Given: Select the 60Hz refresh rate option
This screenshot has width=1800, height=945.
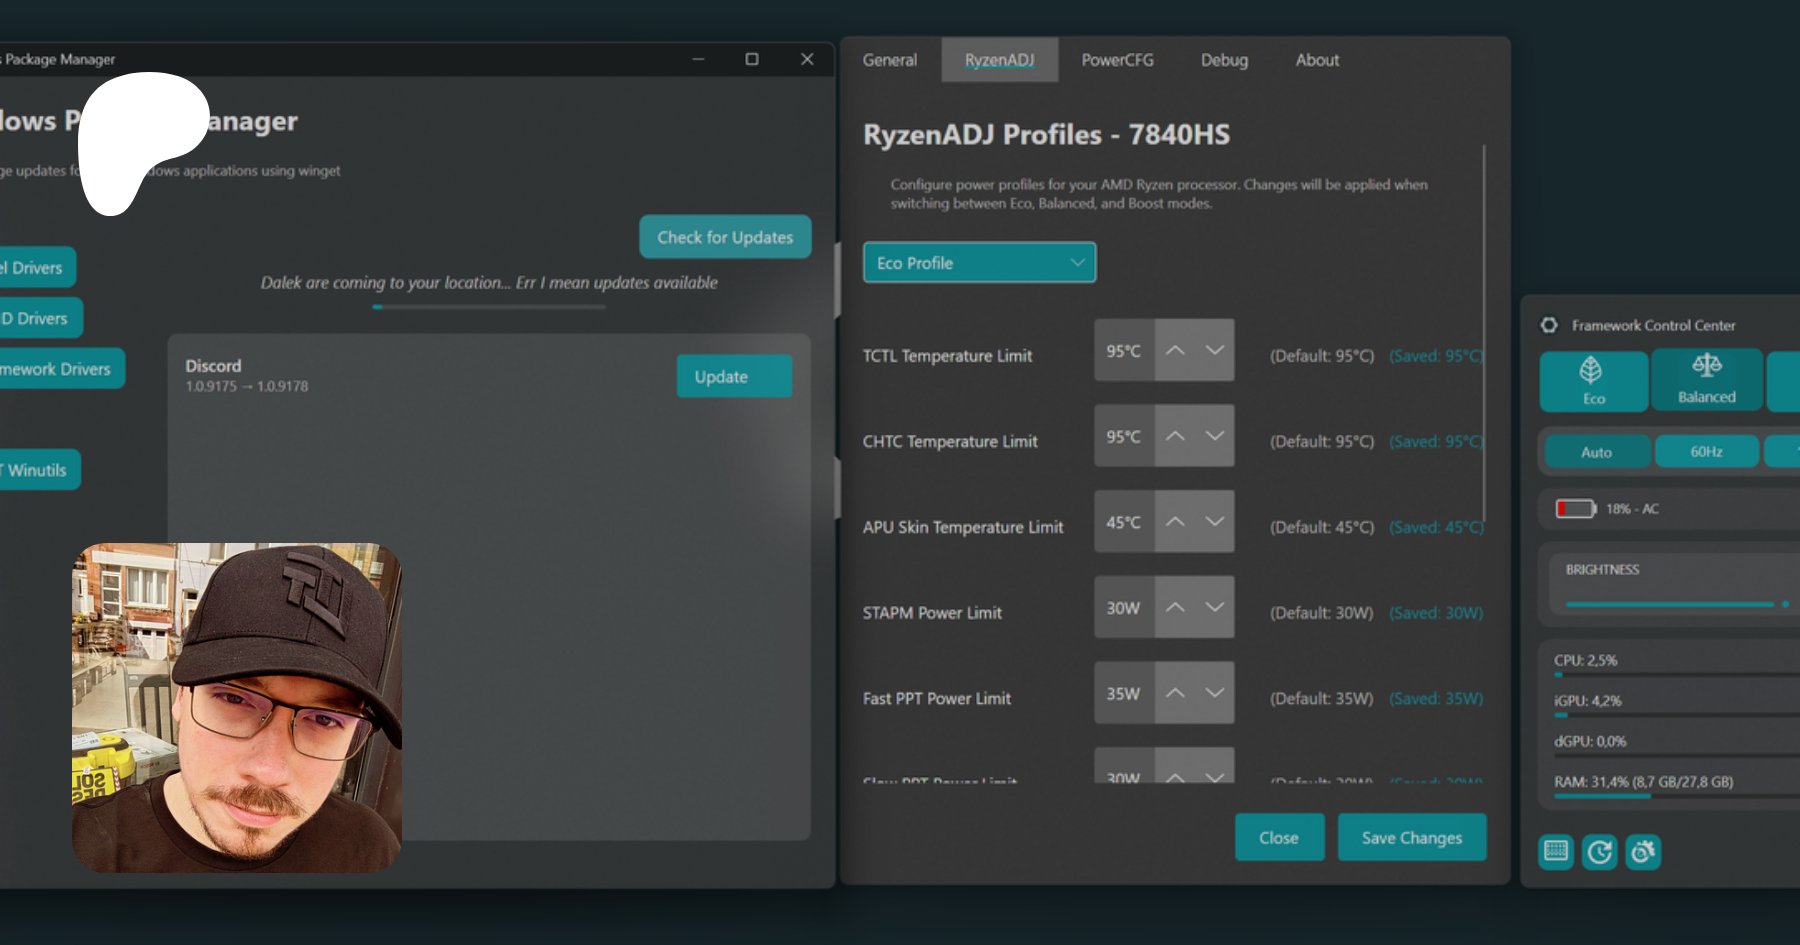Looking at the screenshot, I should coord(1706,452).
